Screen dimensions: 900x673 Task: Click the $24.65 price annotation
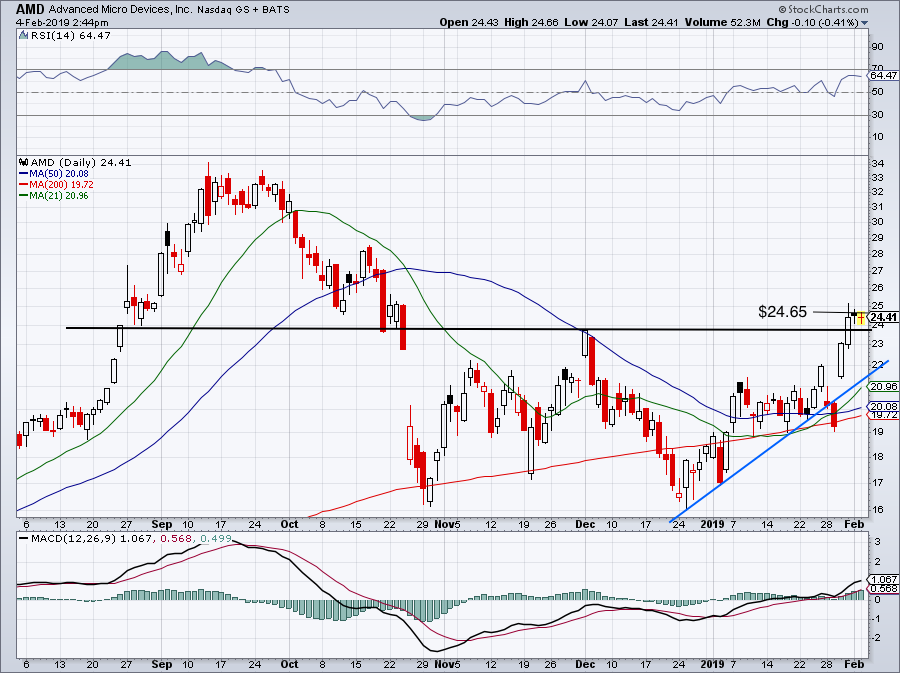pyautogui.click(x=782, y=312)
